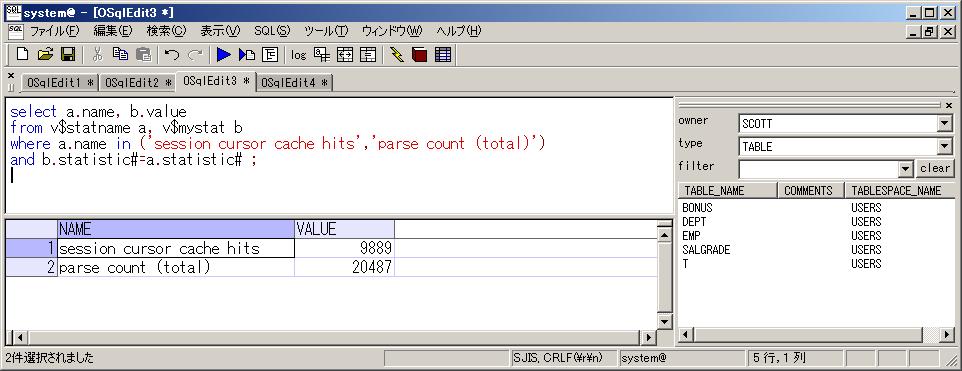Screen dimensions: 962x371
Task: Click the VALUE result column header
Action: point(344,229)
